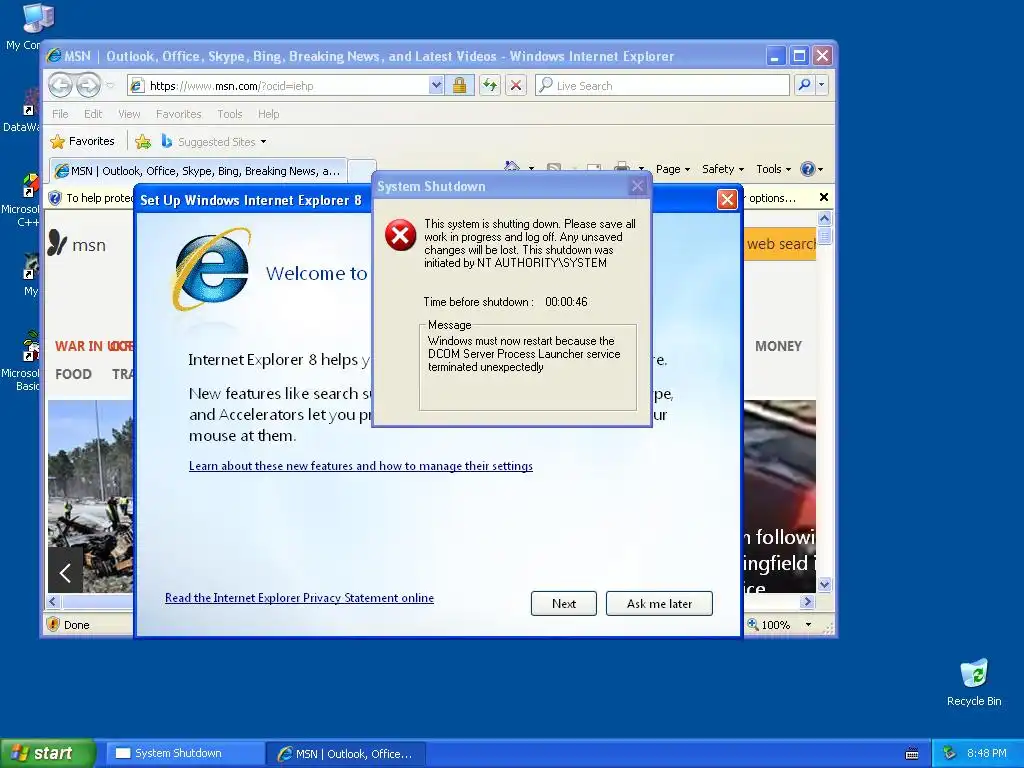Click vertical scrollbar down arrow in IE
The width and height of the screenshot is (1024, 768).
tap(824, 584)
